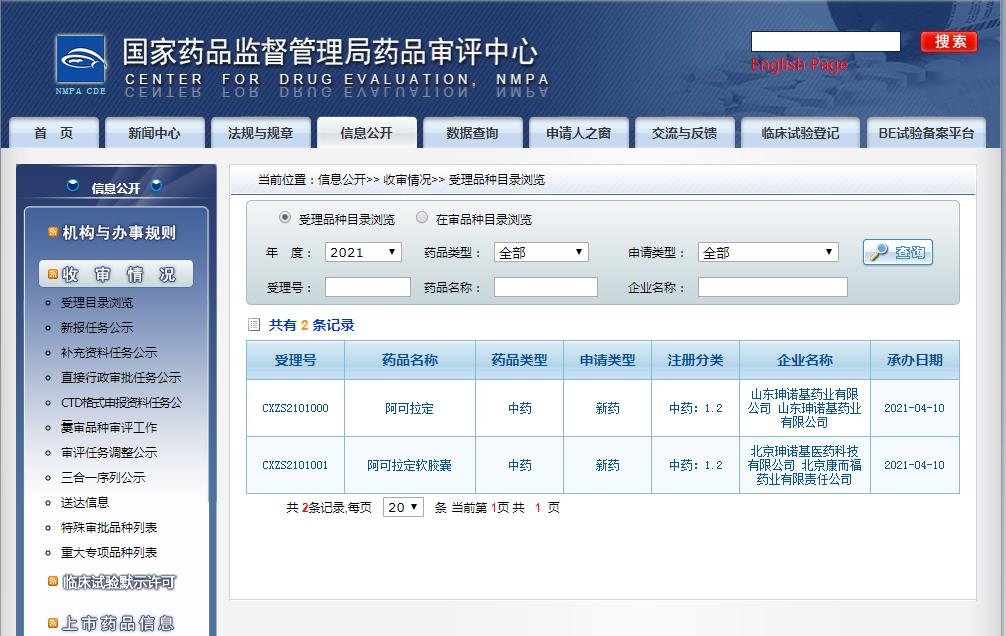
Task: Click the list icon next to 共有2条记录
Action: 254,325
